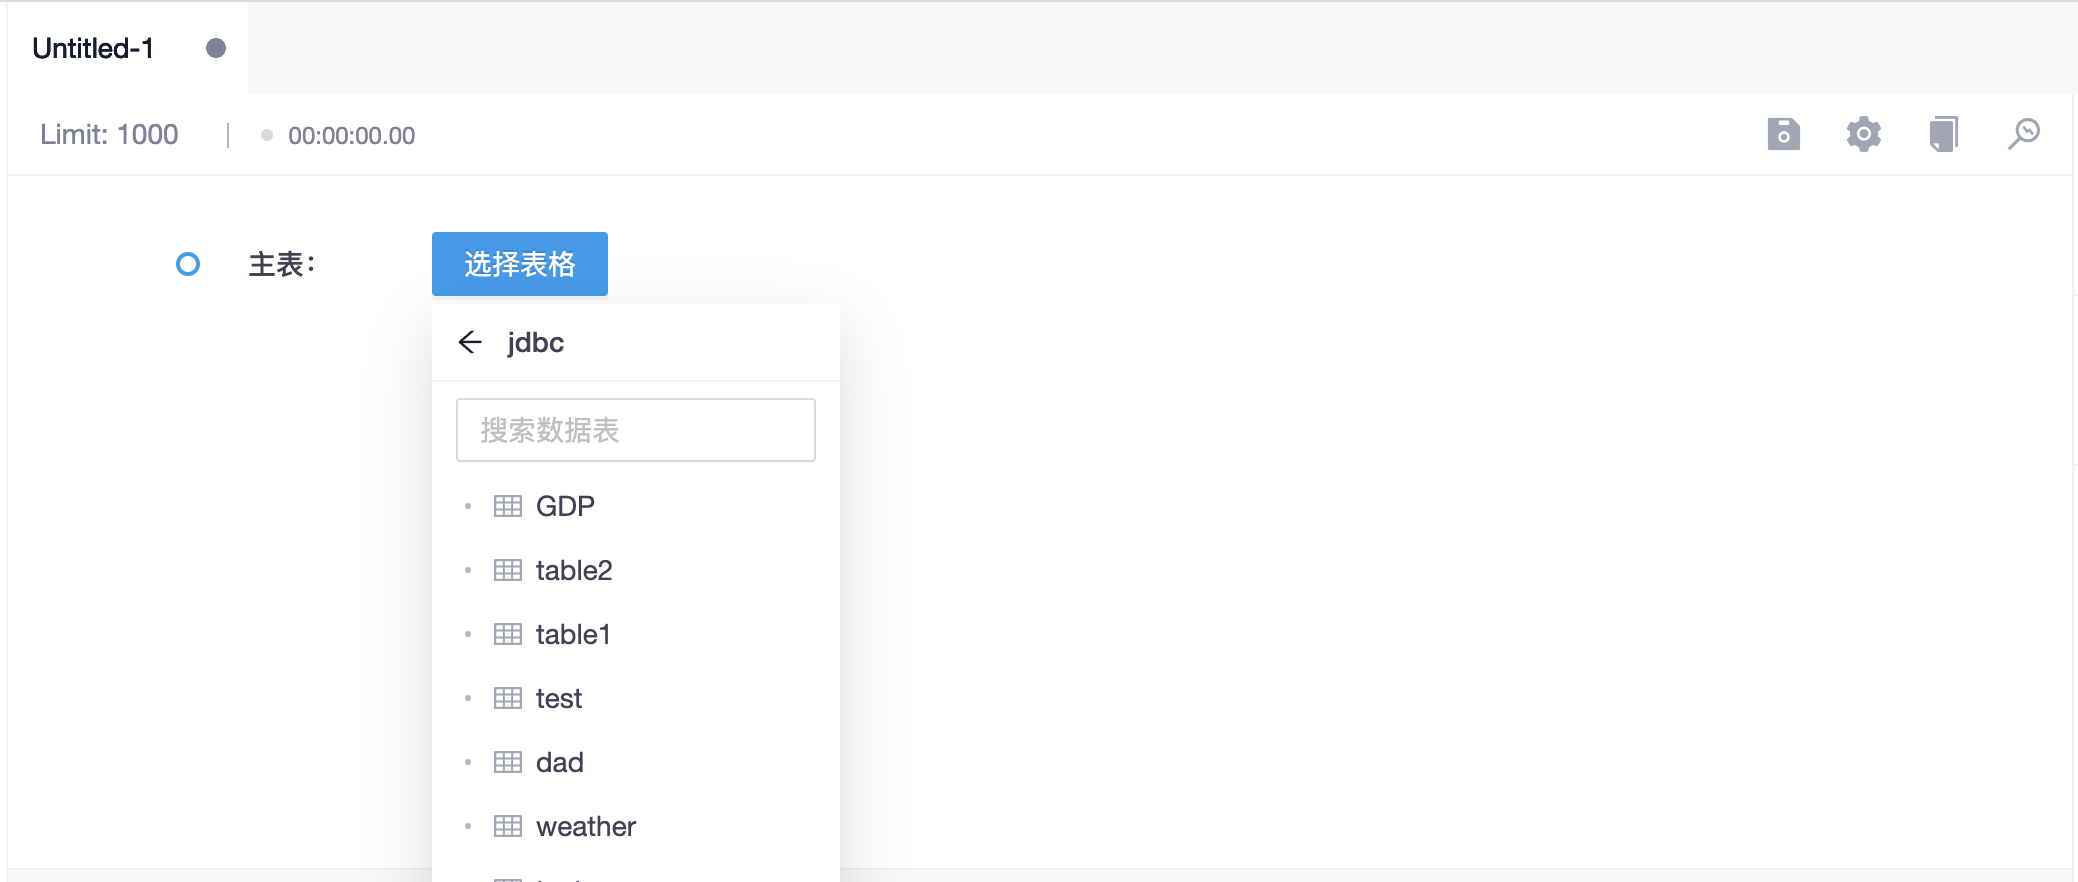Click the table icon beside dad
Viewport: 2078px width, 882px height.
point(508,762)
